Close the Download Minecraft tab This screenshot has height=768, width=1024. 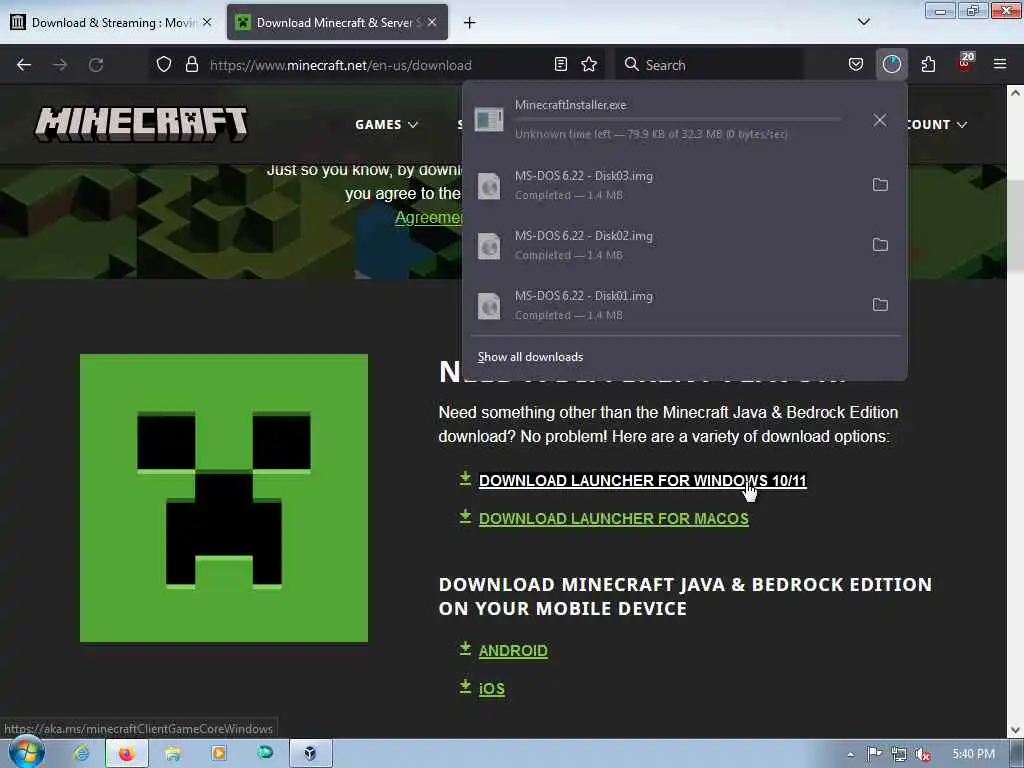pyautogui.click(x=432, y=22)
